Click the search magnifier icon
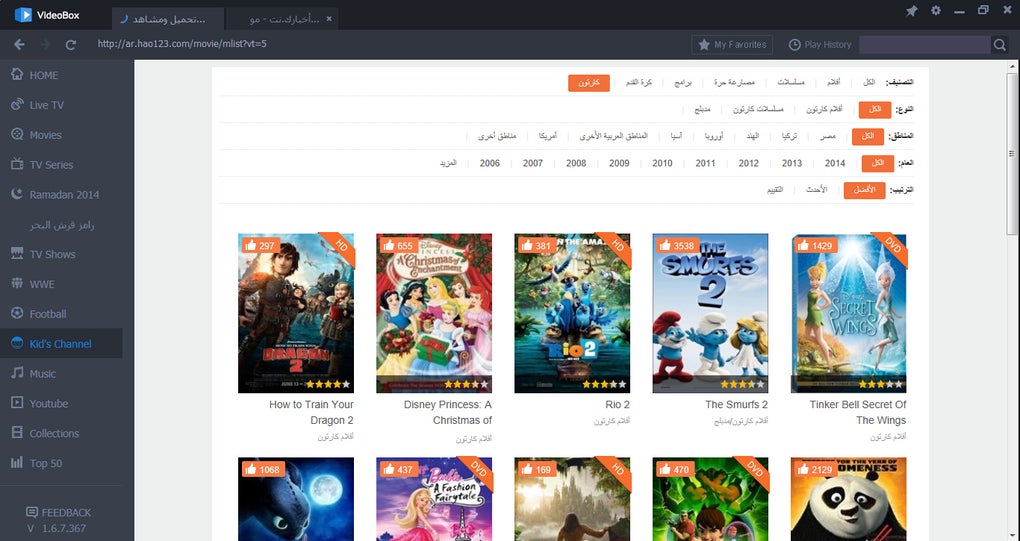Image resolution: width=1020 pixels, height=541 pixels. pyautogui.click(x=1000, y=44)
